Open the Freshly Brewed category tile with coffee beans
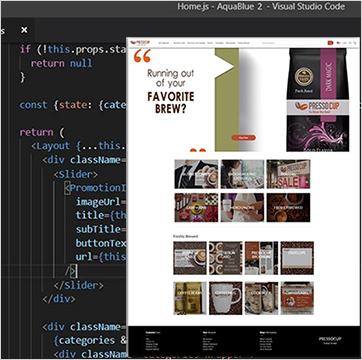362x360 pixels. pyautogui.click(x=288, y=207)
